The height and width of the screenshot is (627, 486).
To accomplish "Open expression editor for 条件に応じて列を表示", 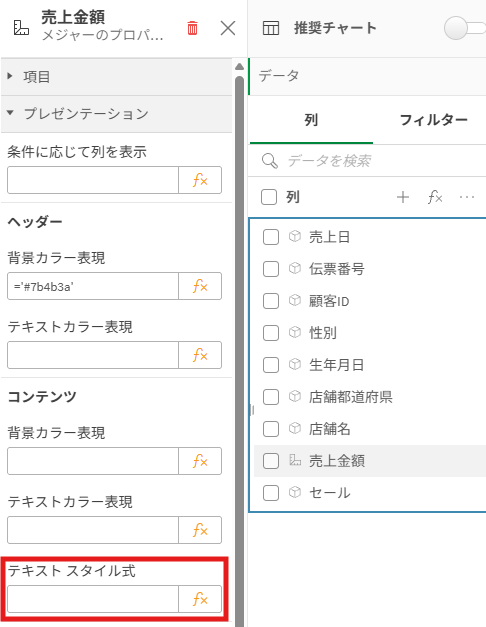I will click(x=200, y=180).
